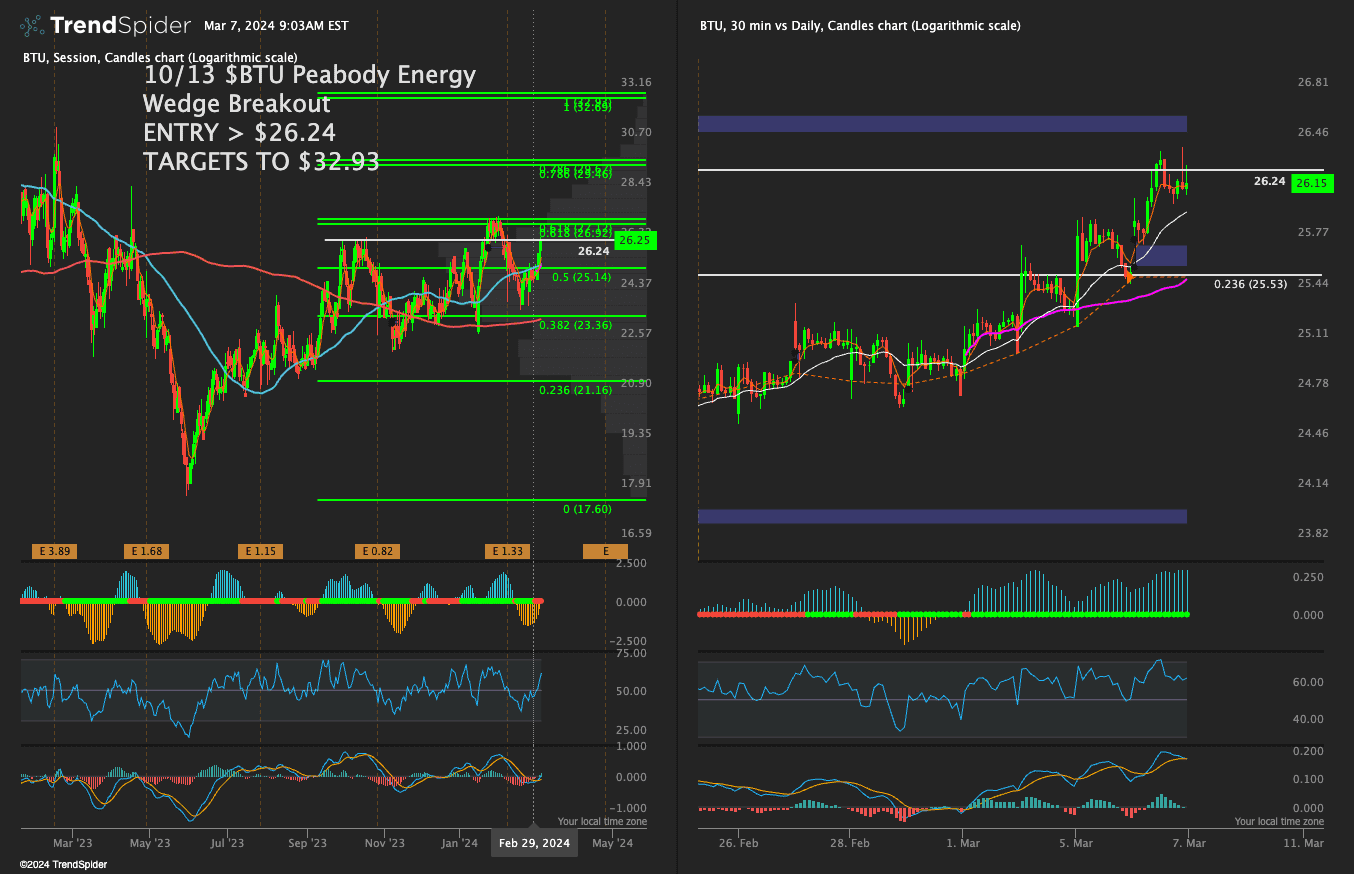
Task: Open the E 1.68 earnings badge
Action: pyautogui.click(x=144, y=551)
